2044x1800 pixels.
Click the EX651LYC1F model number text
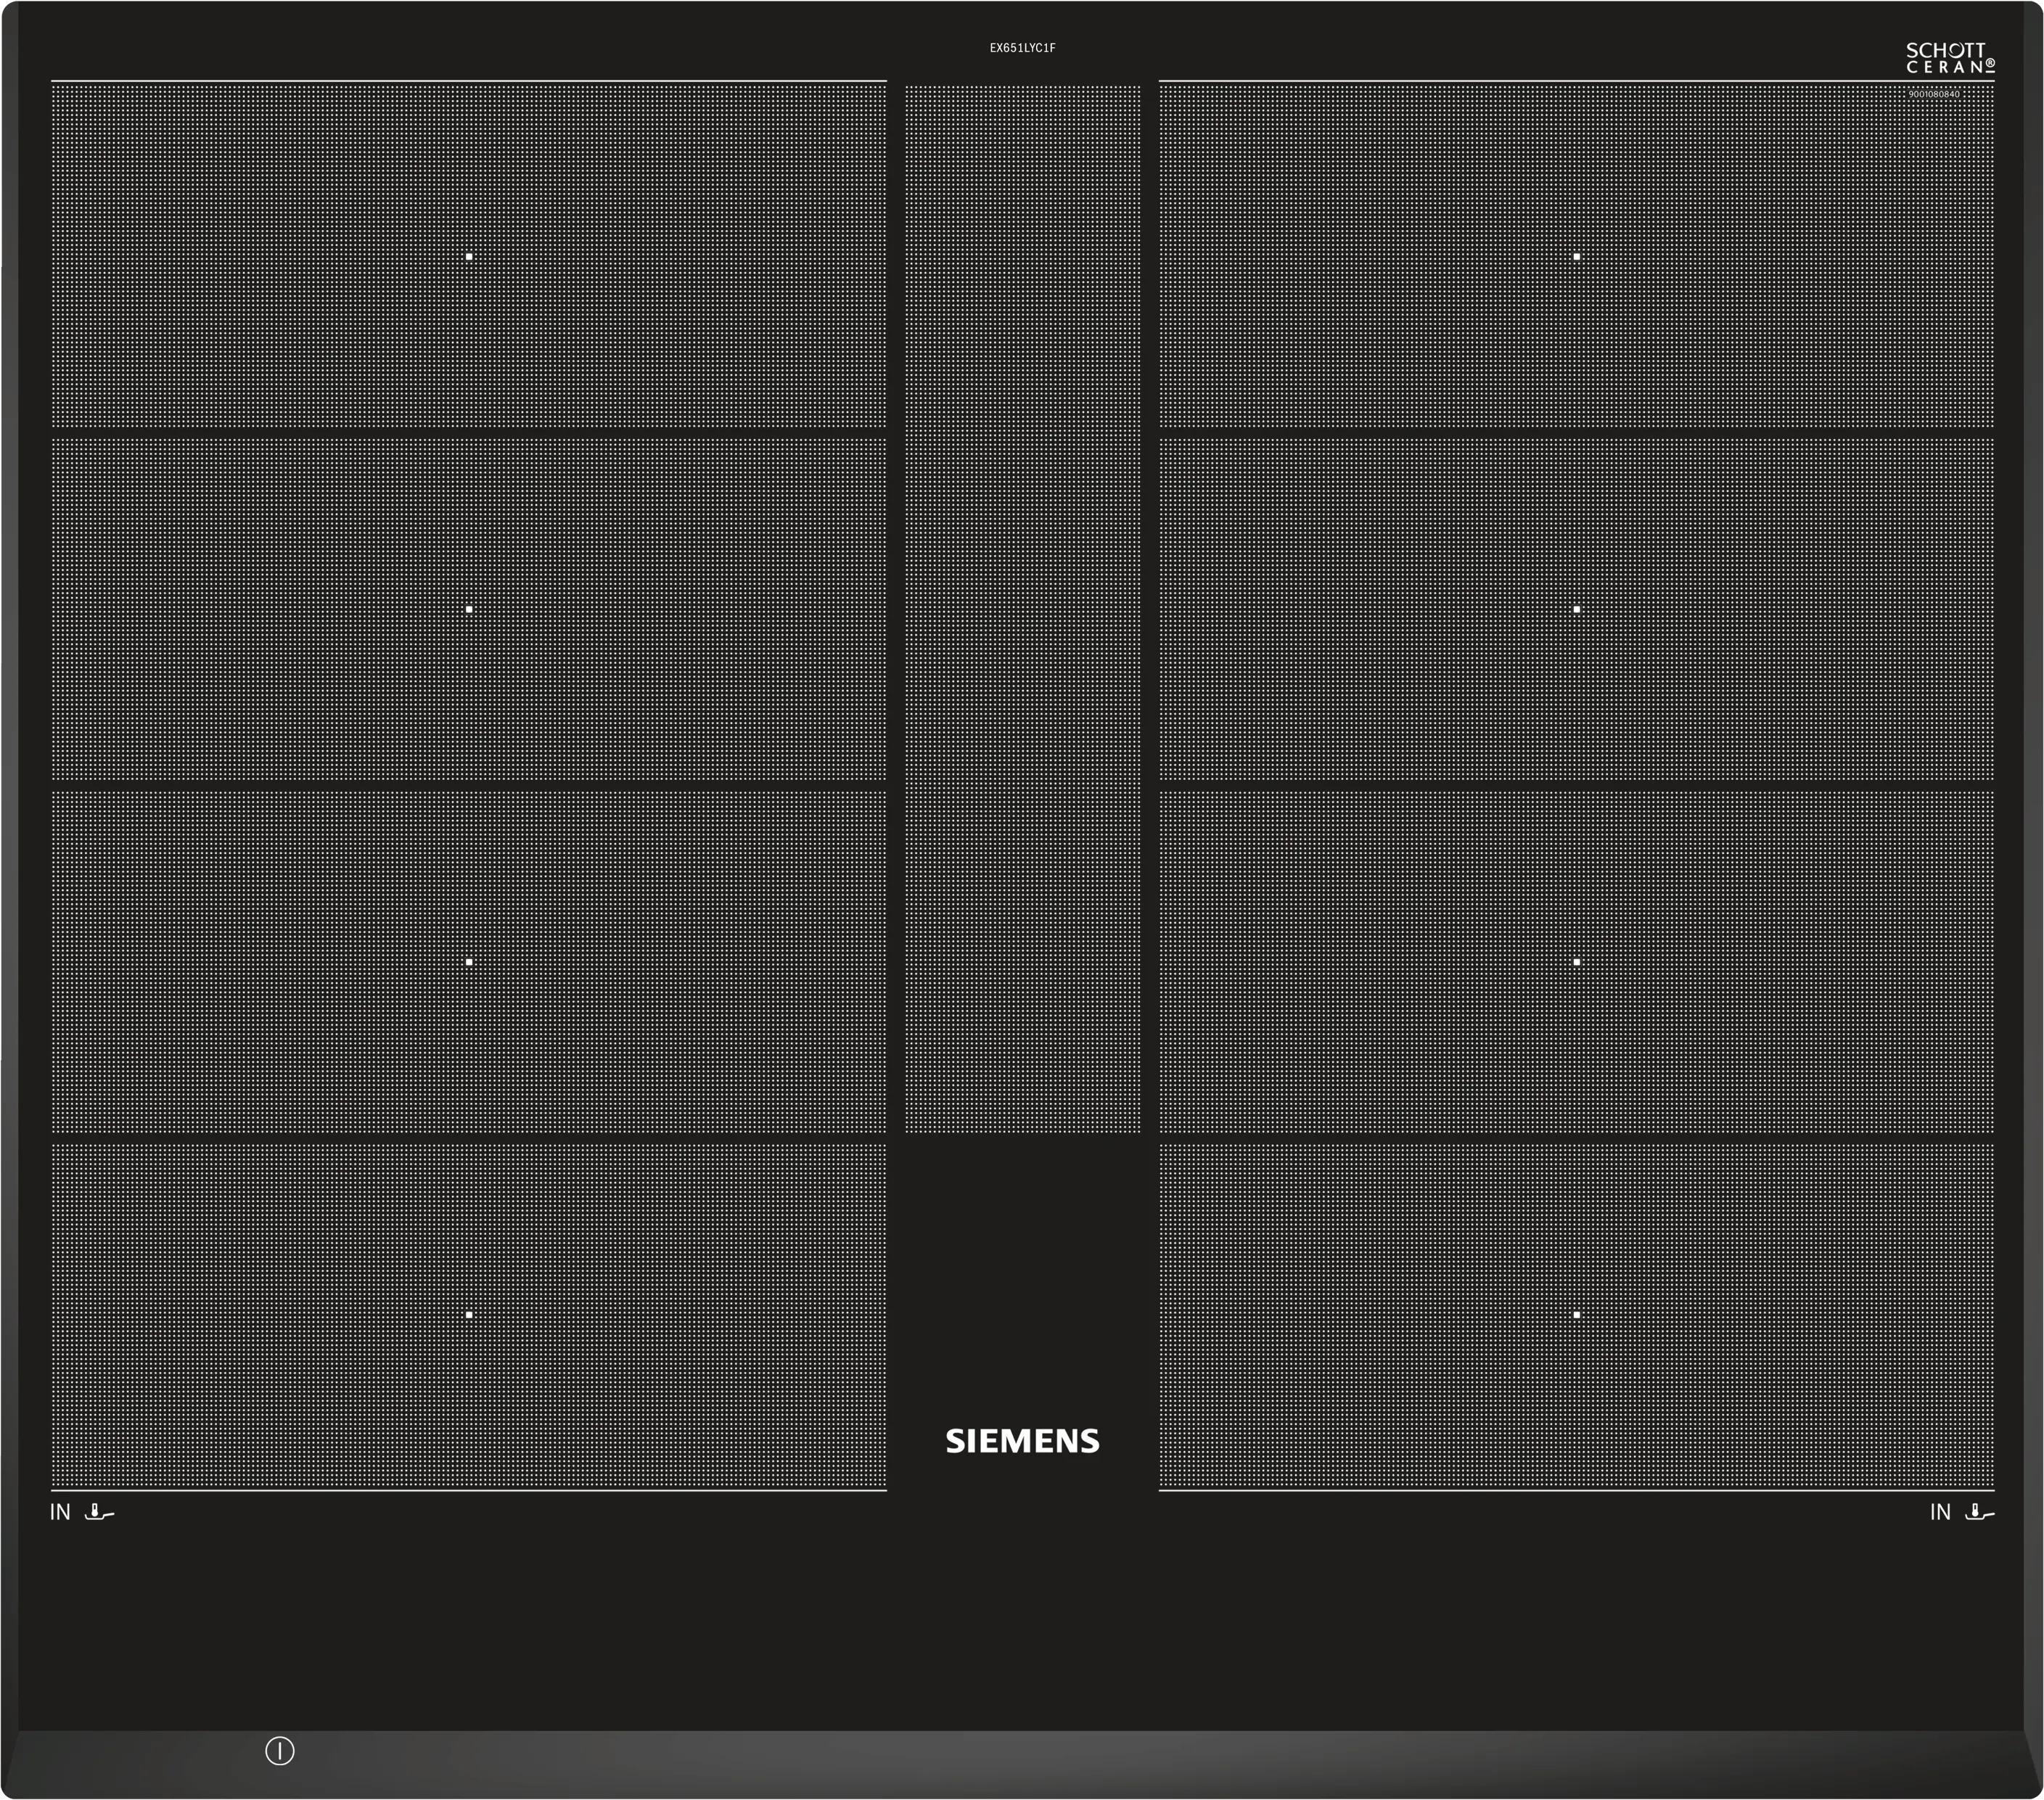coord(1022,48)
